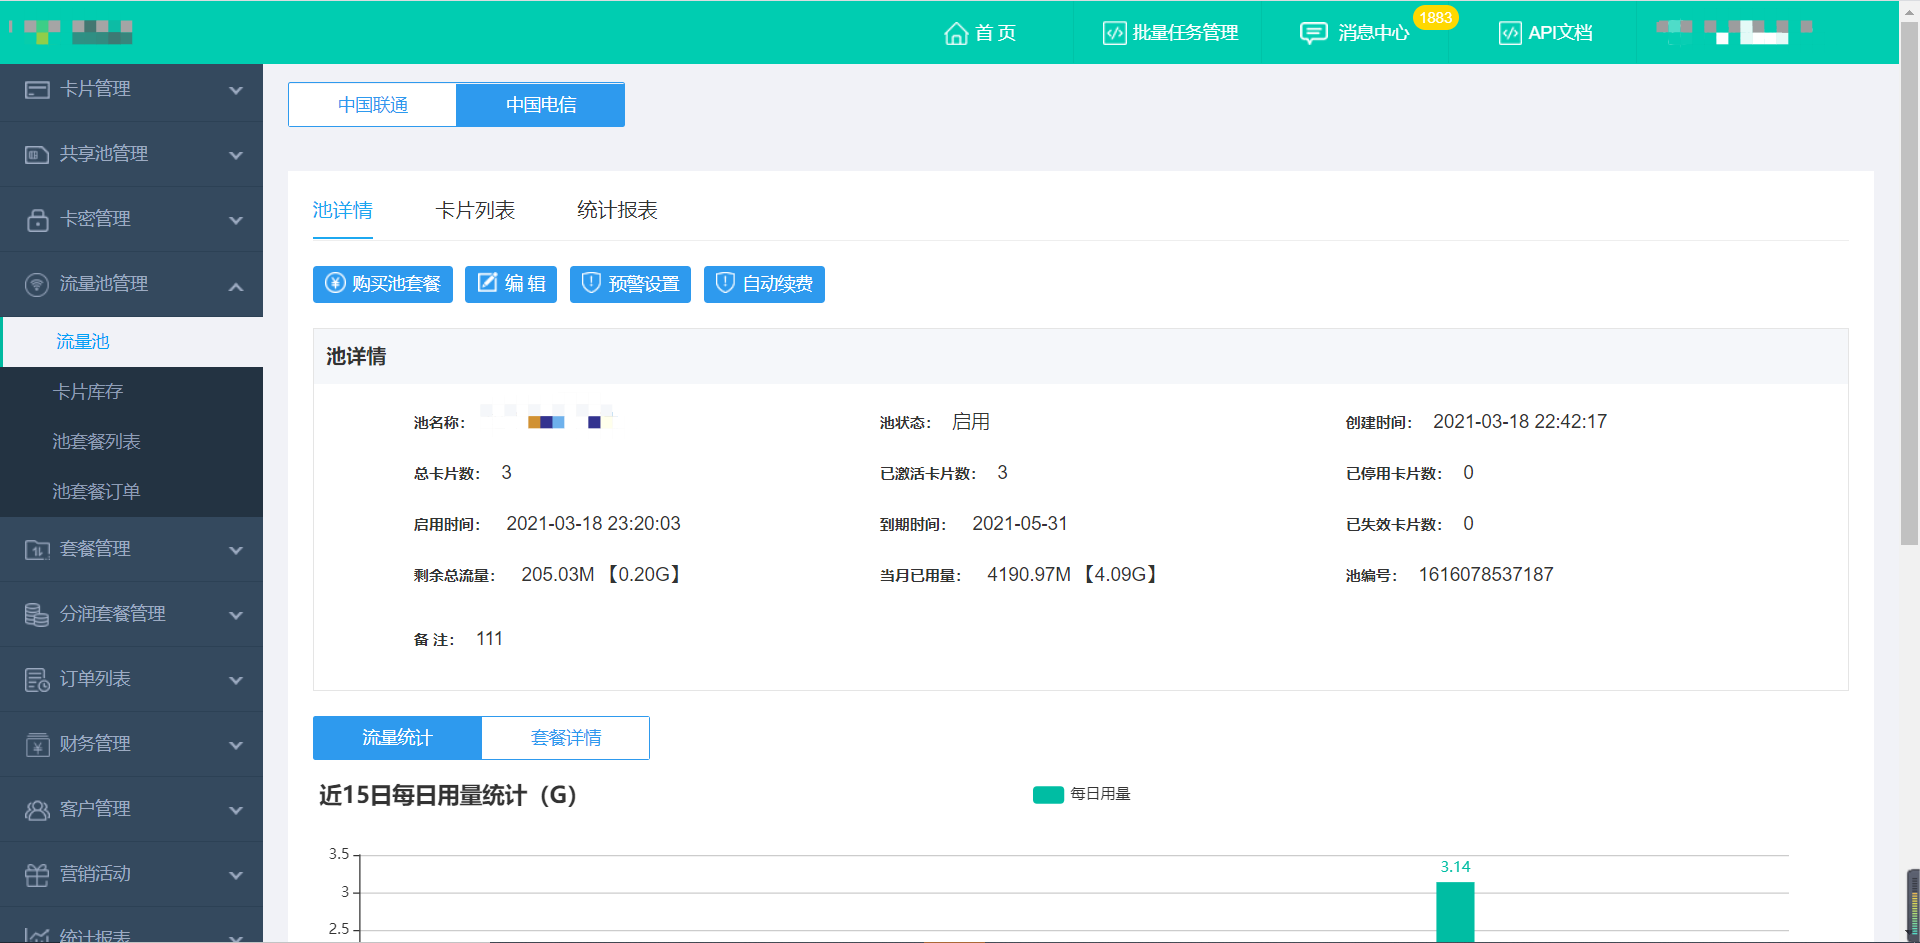Click the user account name in top bar
Viewport: 1920px width, 943px height.
(1734, 32)
